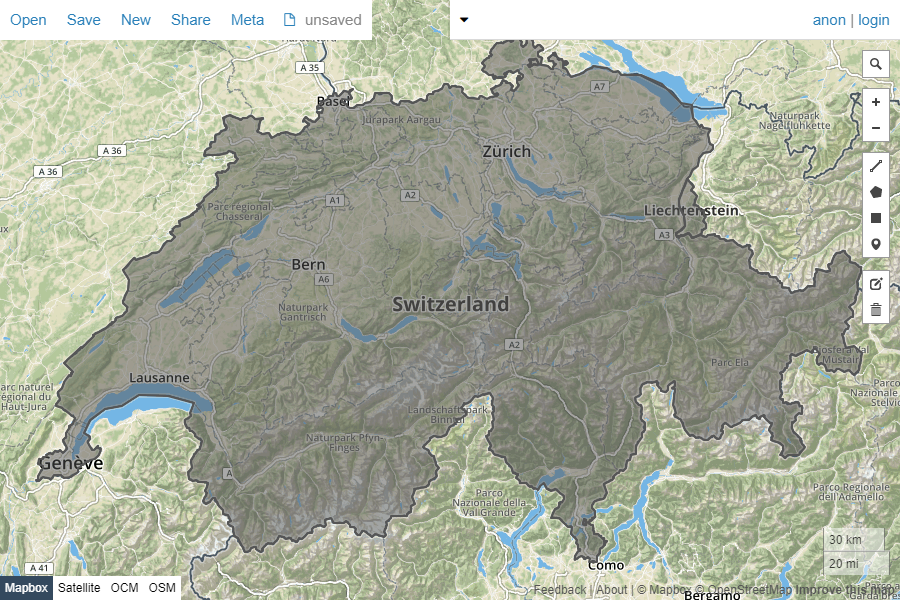Screen dimensions: 900x600
Task: Switch base map to Satellite
Action: tap(79, 588)
